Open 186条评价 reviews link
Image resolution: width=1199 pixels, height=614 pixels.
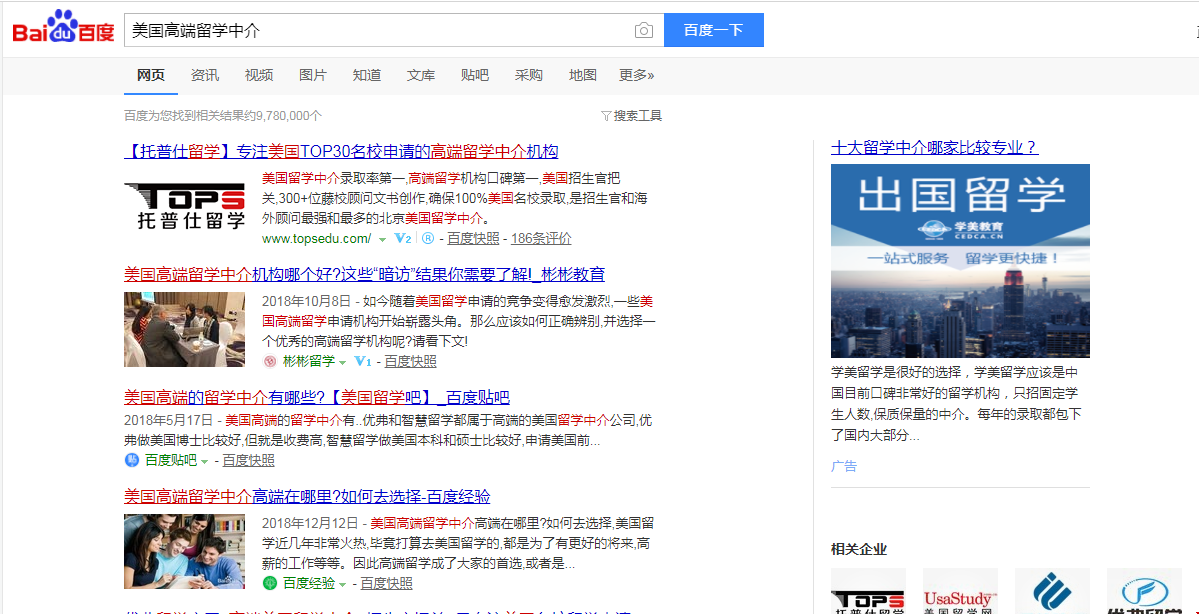[x=541, y=239]
